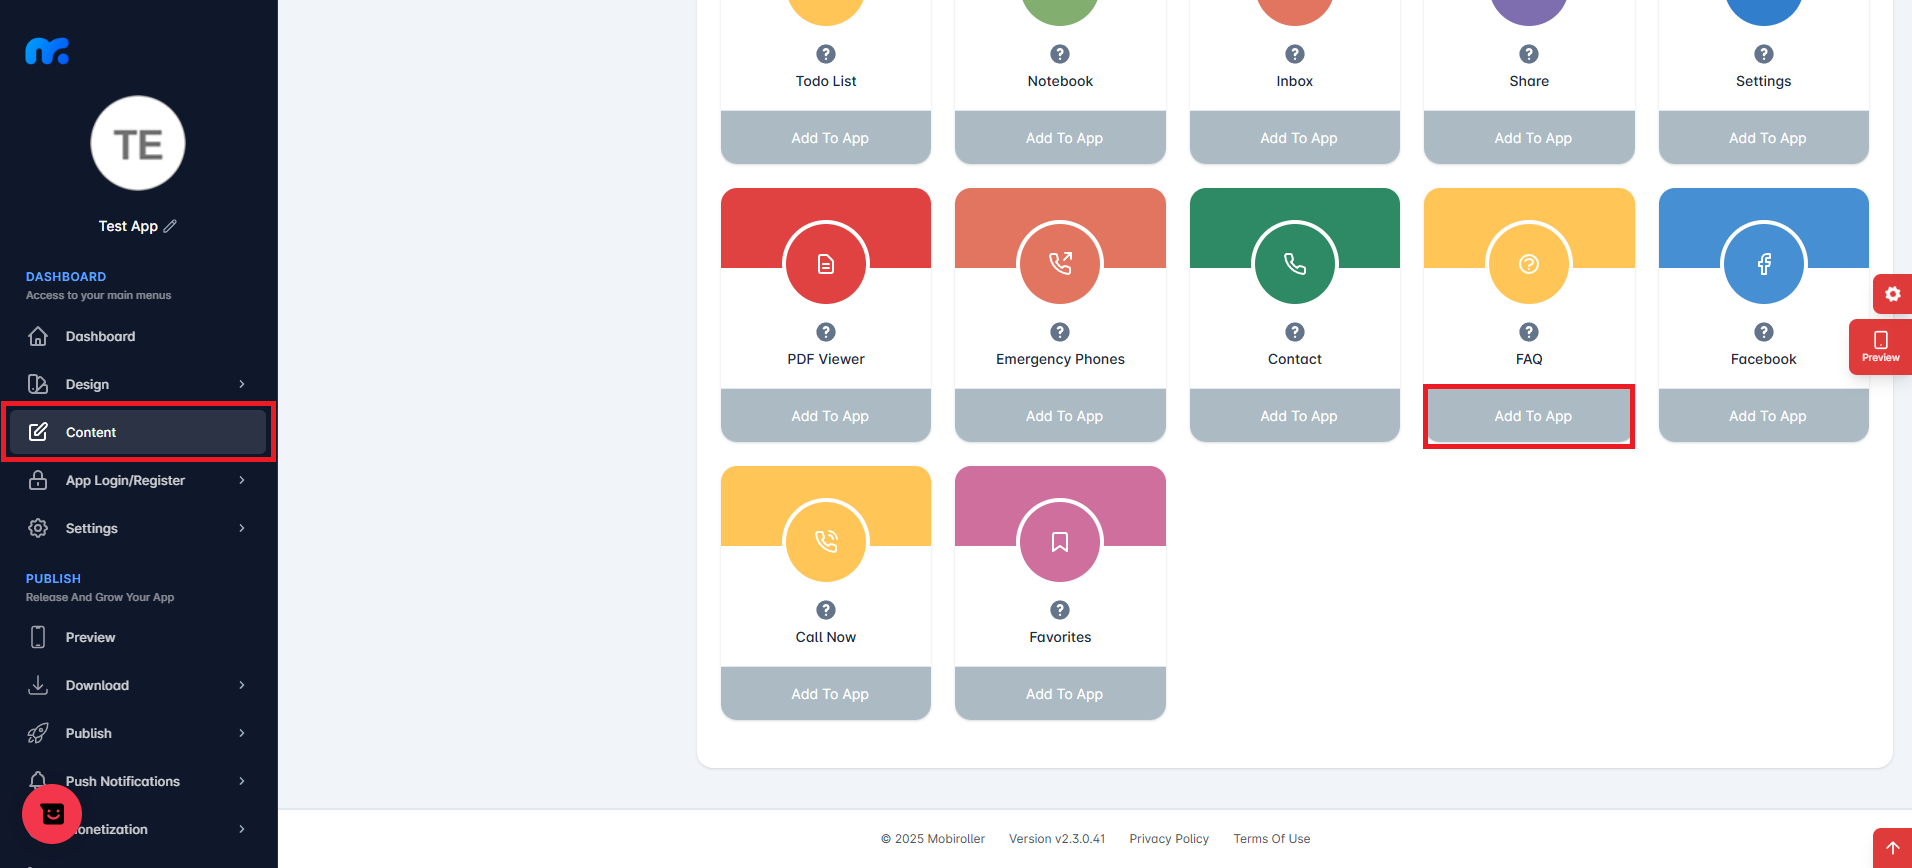
Task: Click the Contact phone icon
Action: coord(1295,264)
